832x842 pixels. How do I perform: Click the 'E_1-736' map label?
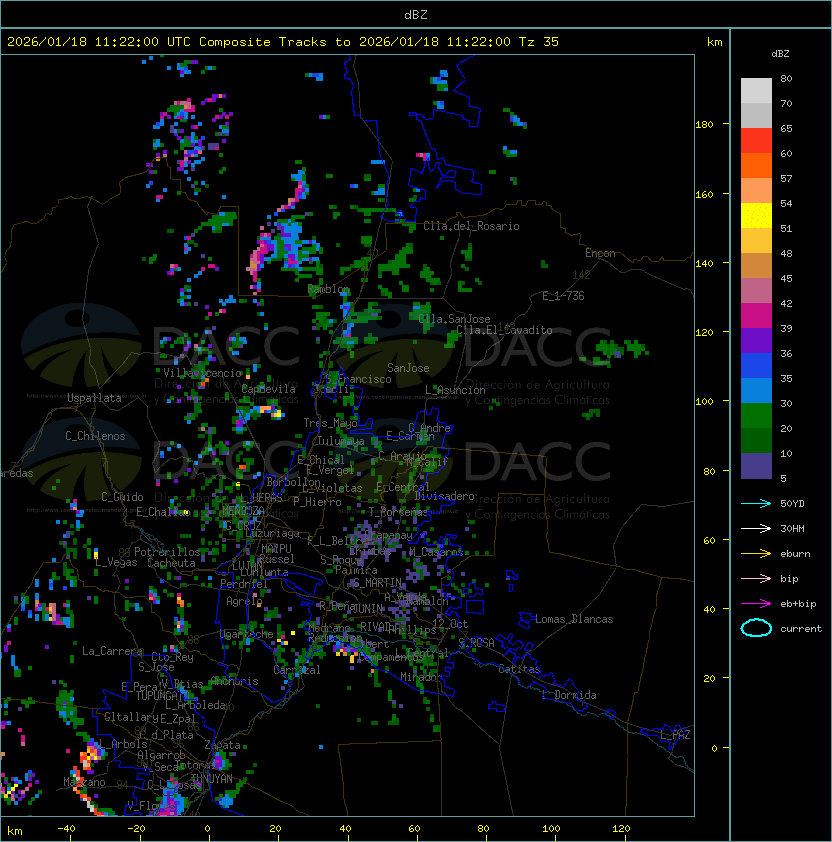tap(563, 296)
